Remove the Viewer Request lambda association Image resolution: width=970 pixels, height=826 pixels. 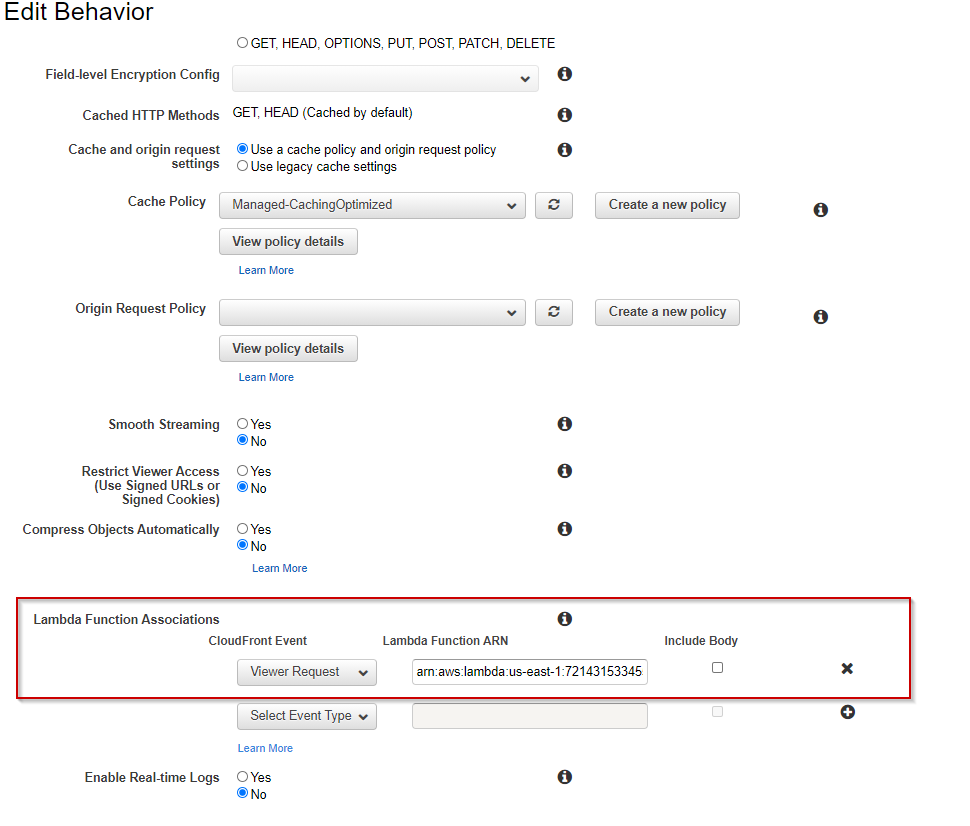click(846, 668)
